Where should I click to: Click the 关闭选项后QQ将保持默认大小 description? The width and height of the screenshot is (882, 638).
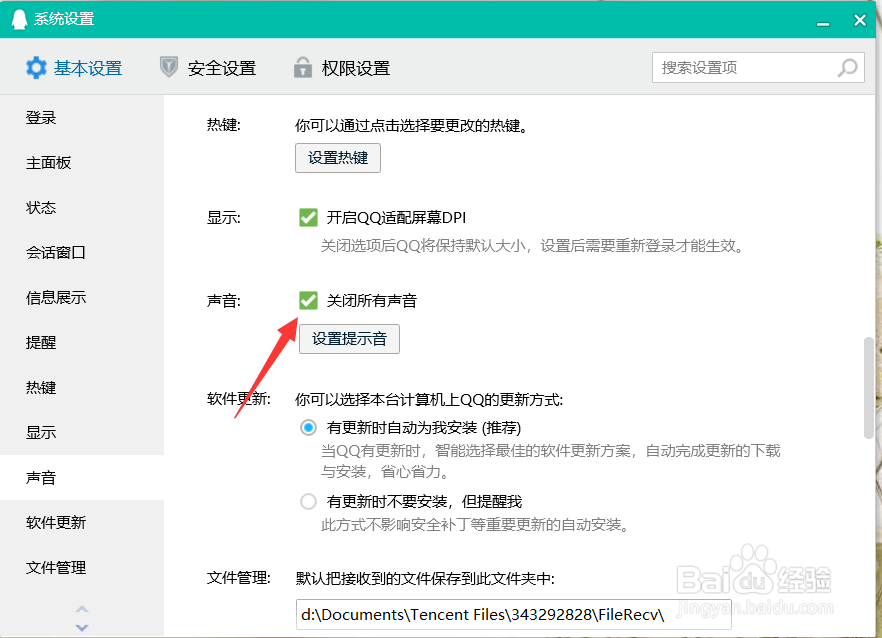tap(532, 246)
